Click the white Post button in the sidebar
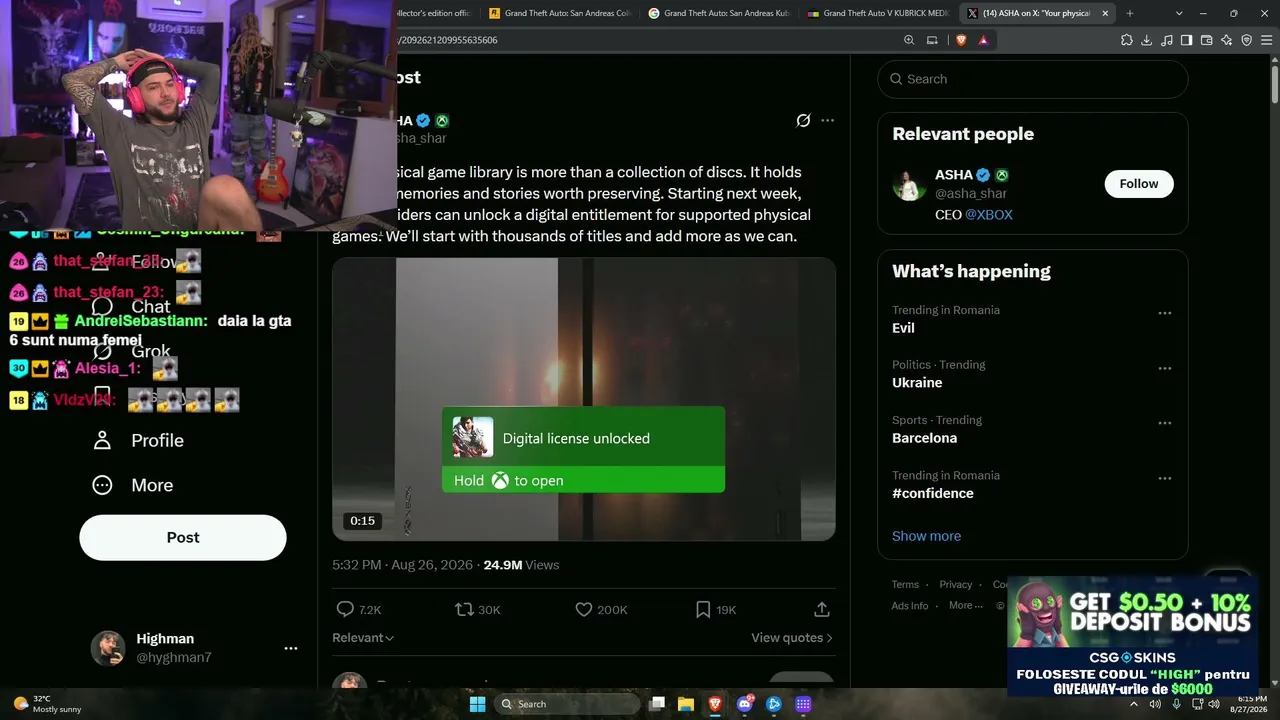This screenshot has height=720, width=1280. tap(183, 537)
